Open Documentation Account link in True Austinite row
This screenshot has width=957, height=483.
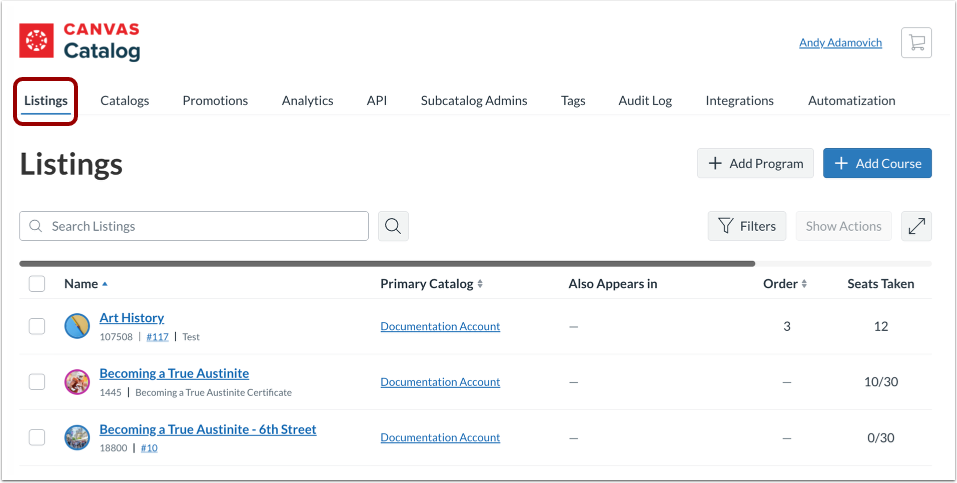coord(440,382)
